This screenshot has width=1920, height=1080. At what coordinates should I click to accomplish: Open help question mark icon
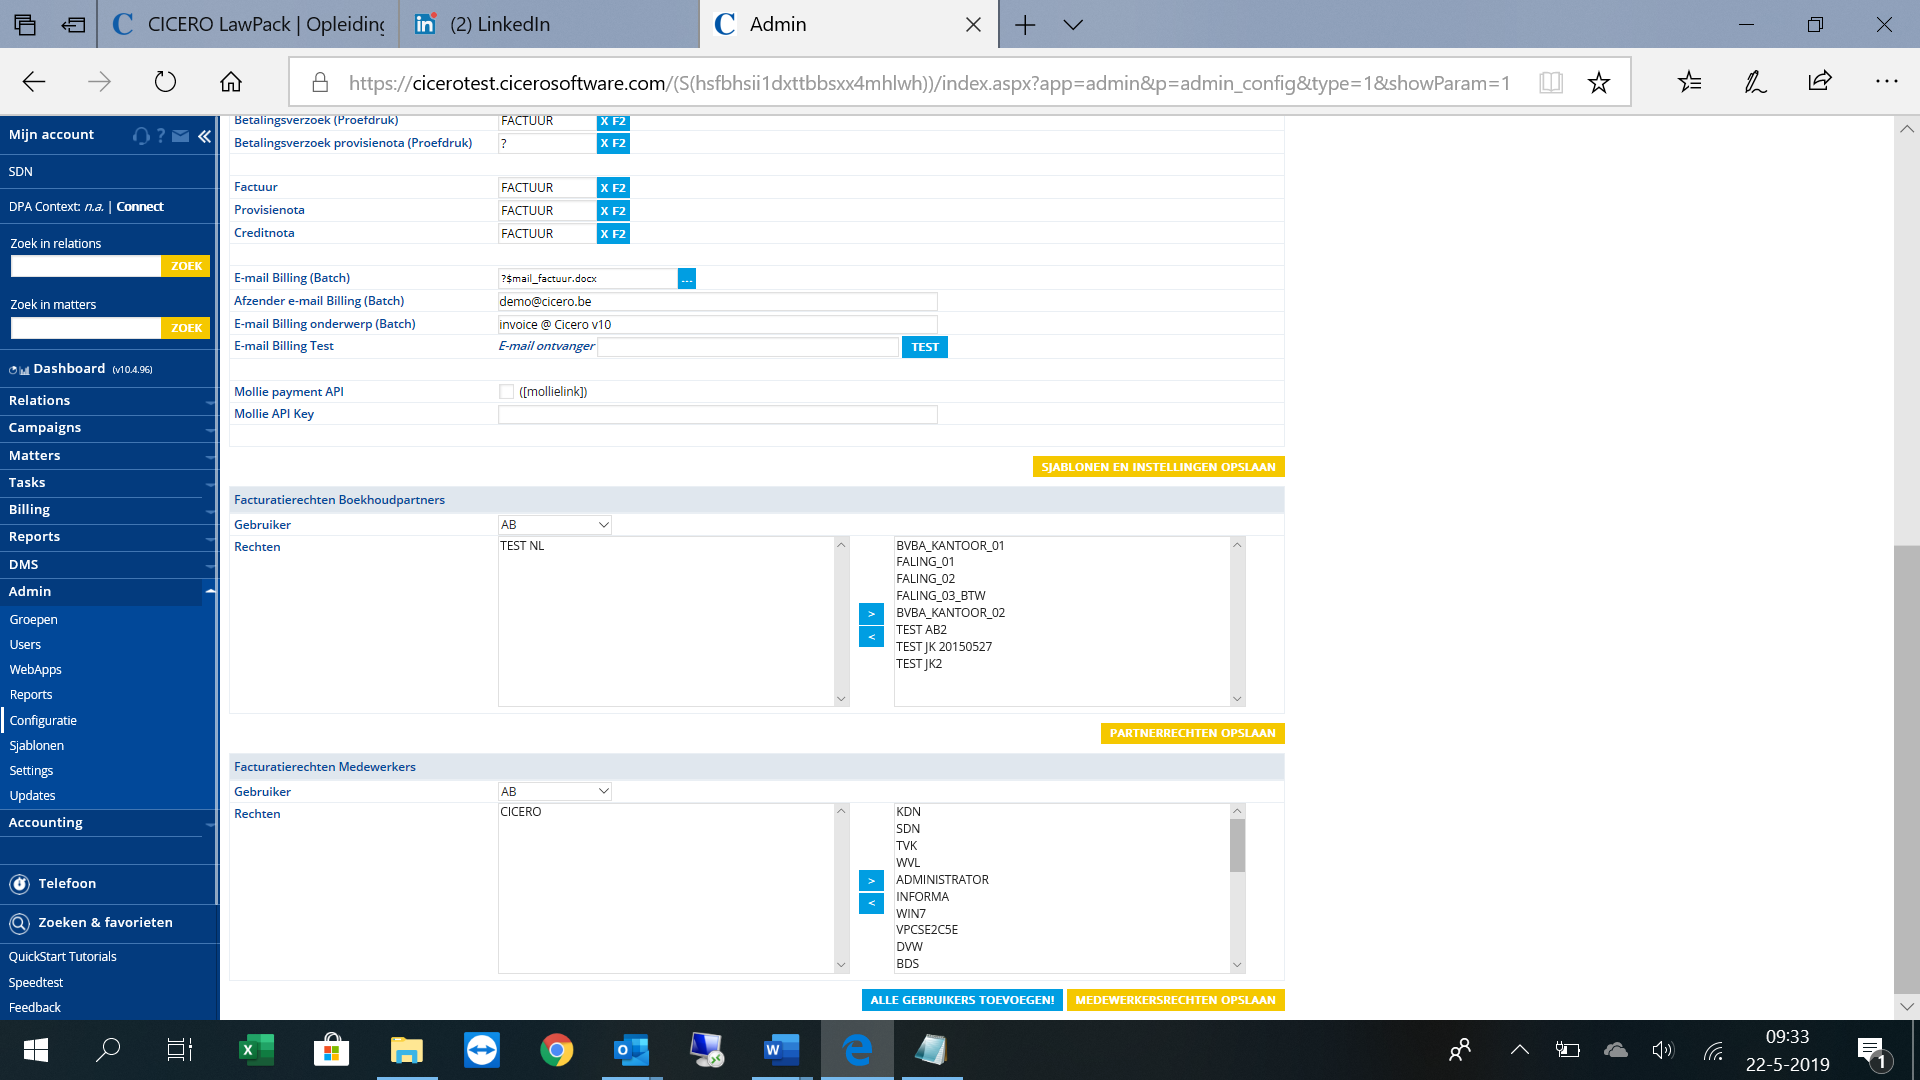pyautogui.click(x=160, y=135)
